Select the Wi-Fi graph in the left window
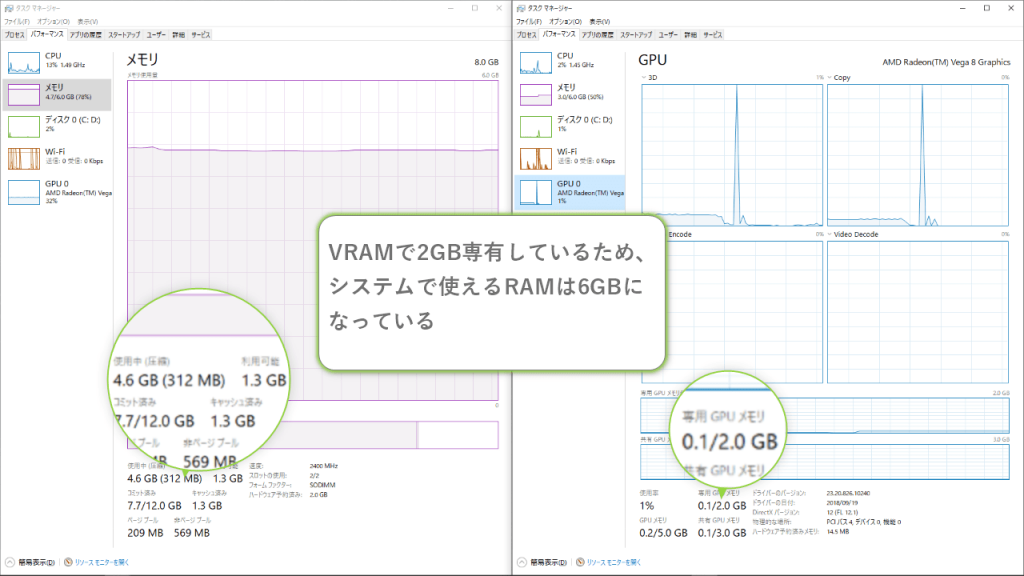 pyautogui.click(x=22, y=157)
